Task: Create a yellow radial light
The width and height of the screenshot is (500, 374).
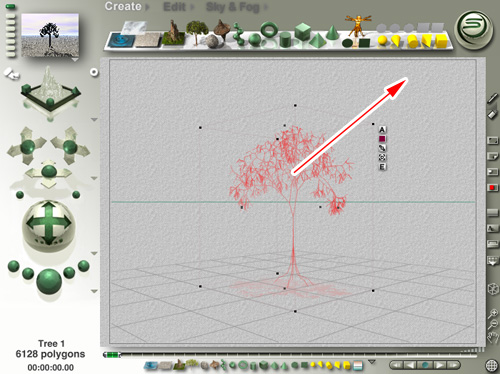Action: 383,41
